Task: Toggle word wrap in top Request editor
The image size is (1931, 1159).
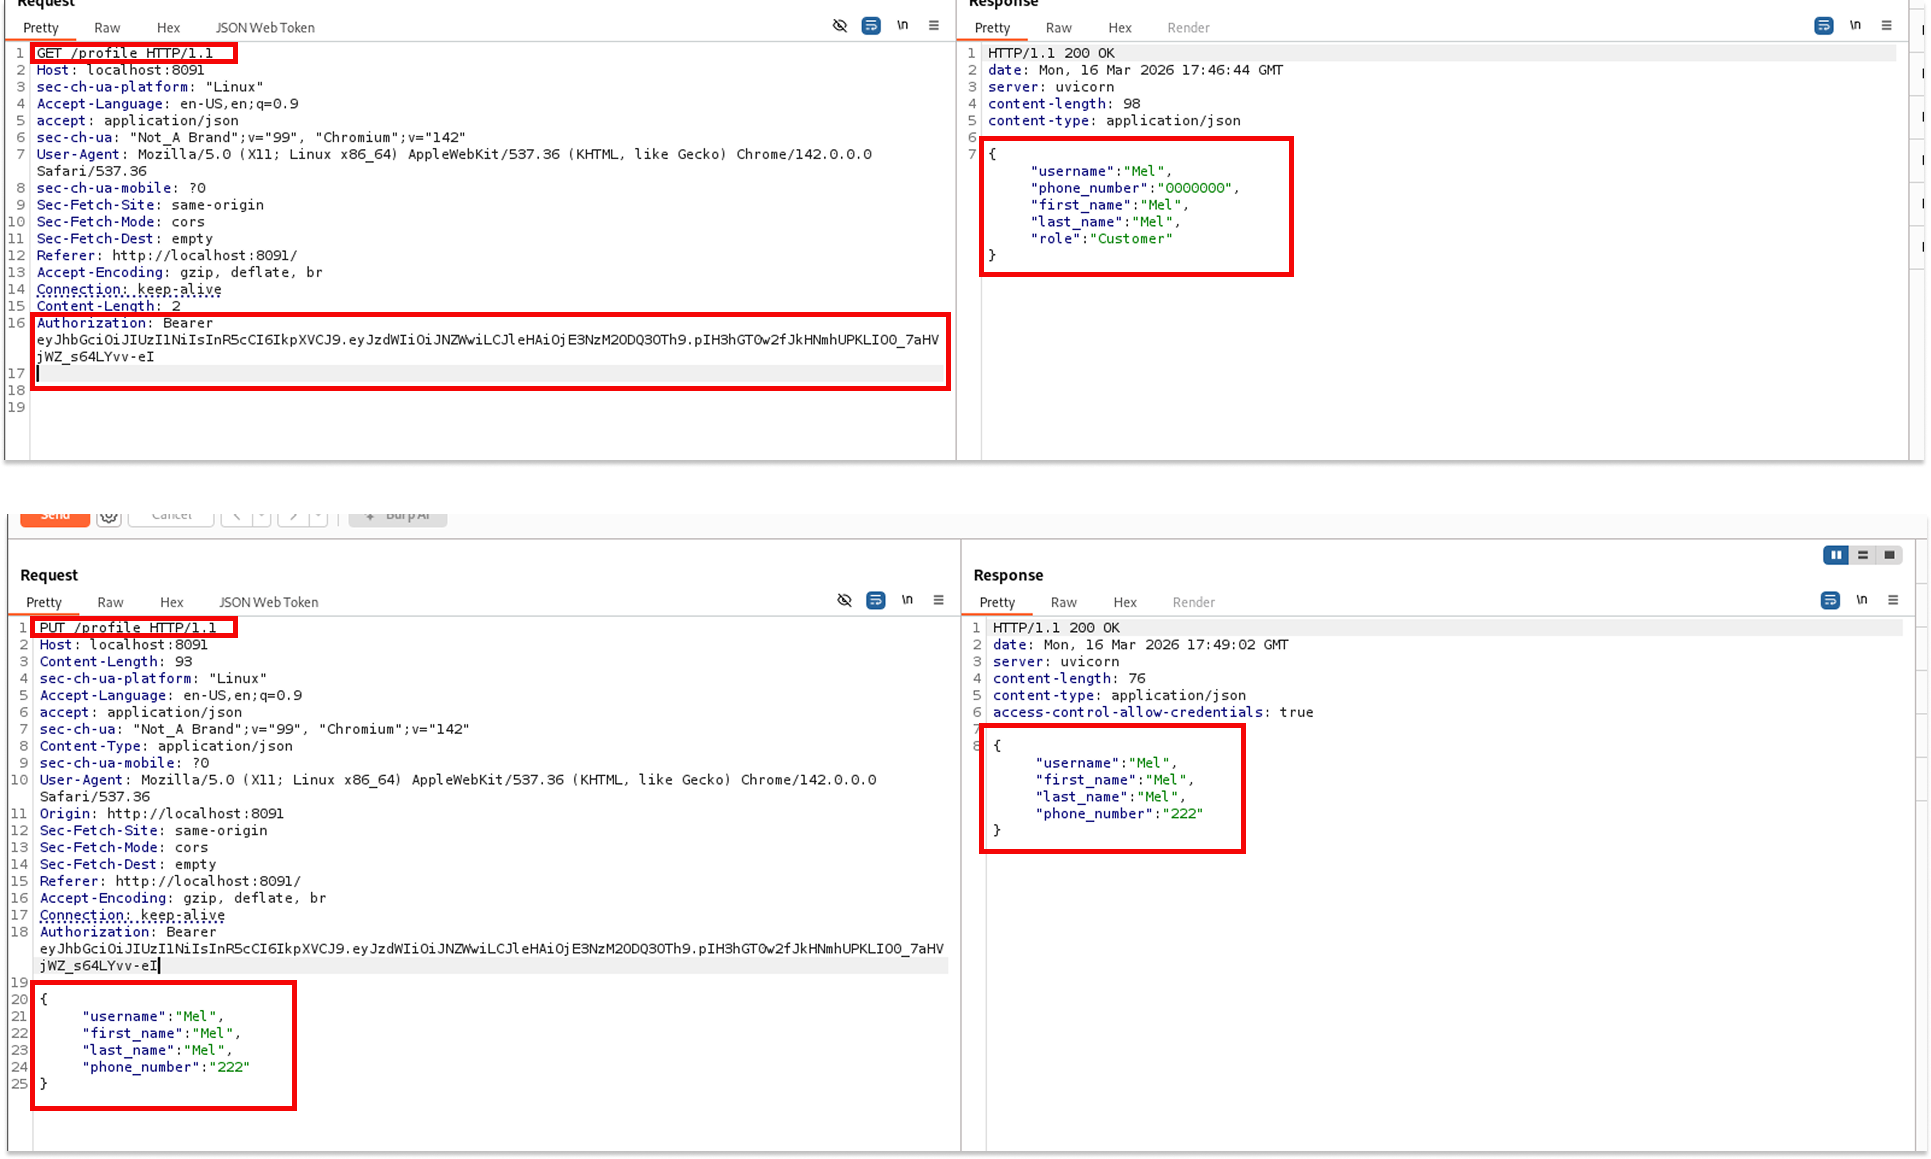Action: tap(871, 26)
